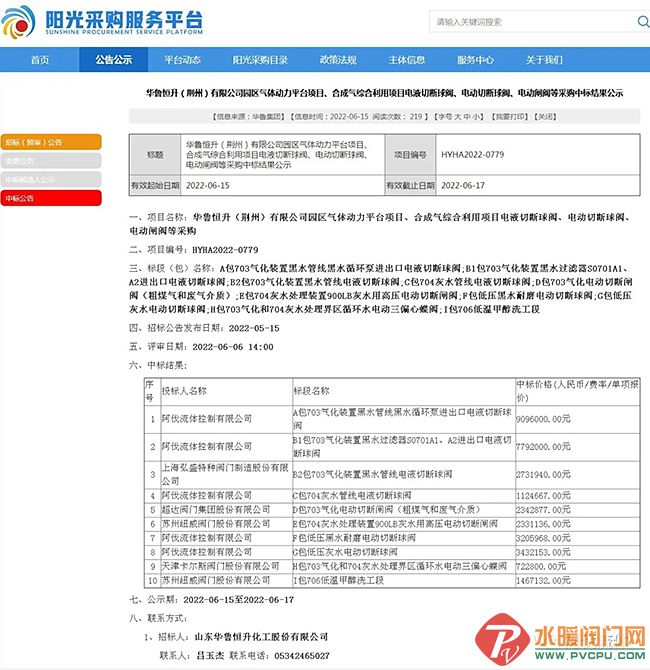Click the contact phone 05342465027

click(302, 655)
